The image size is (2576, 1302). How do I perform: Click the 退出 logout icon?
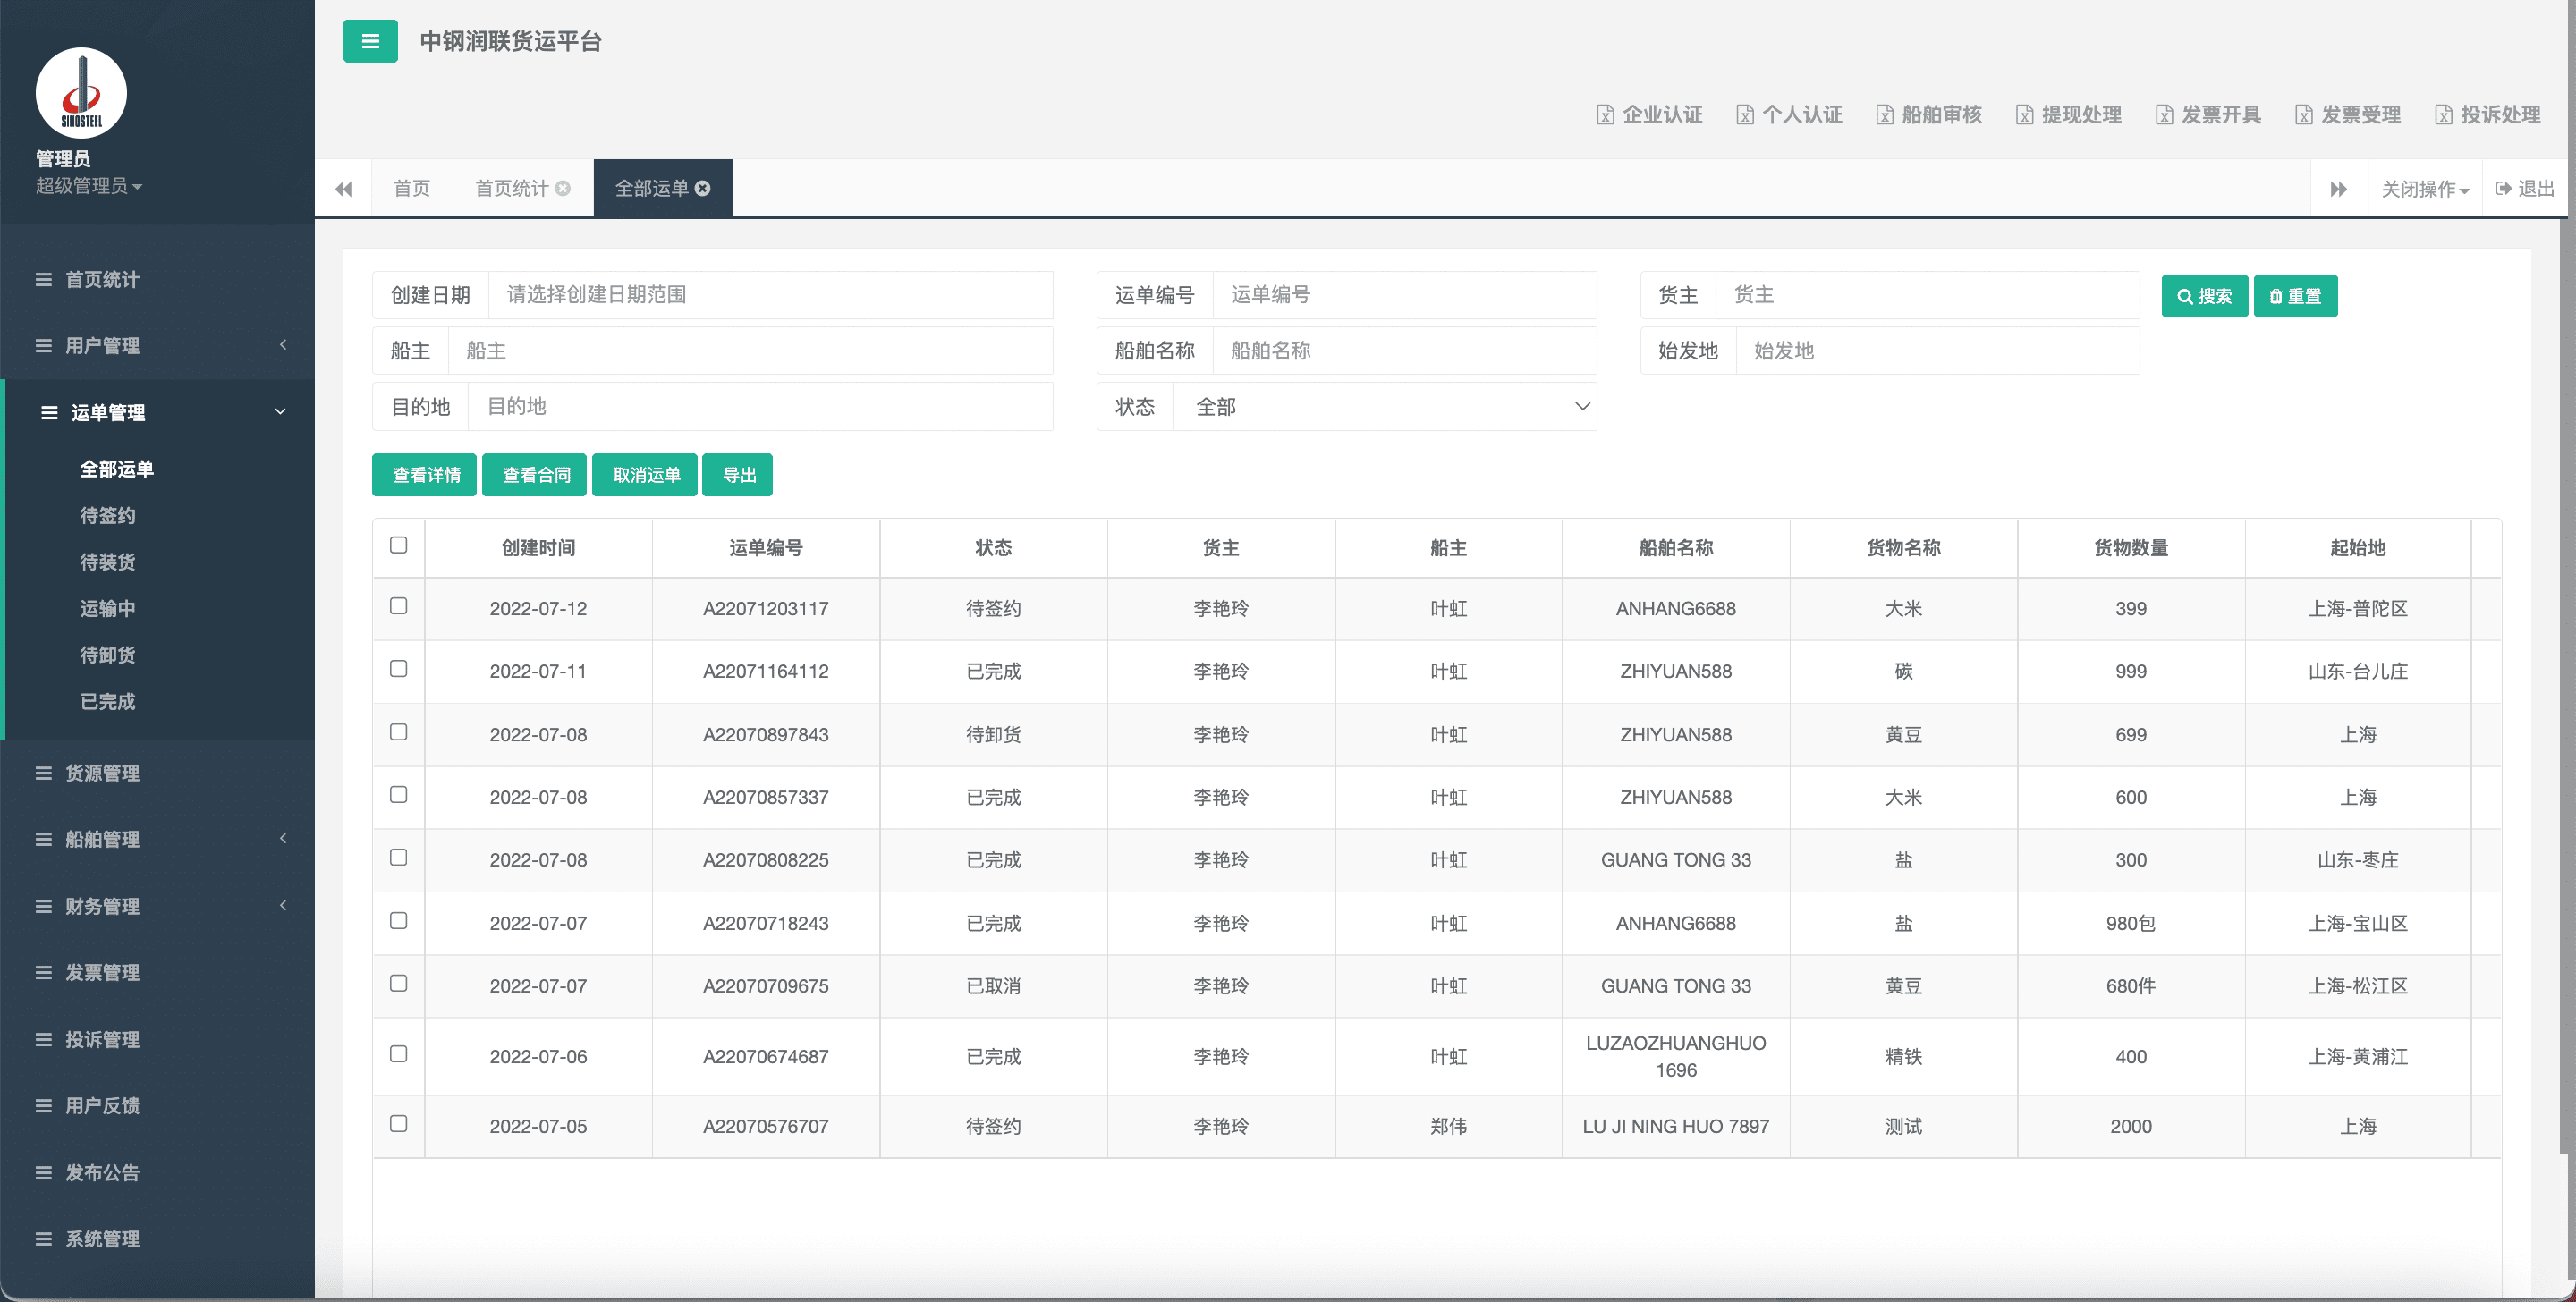[x=2504, y=188]
